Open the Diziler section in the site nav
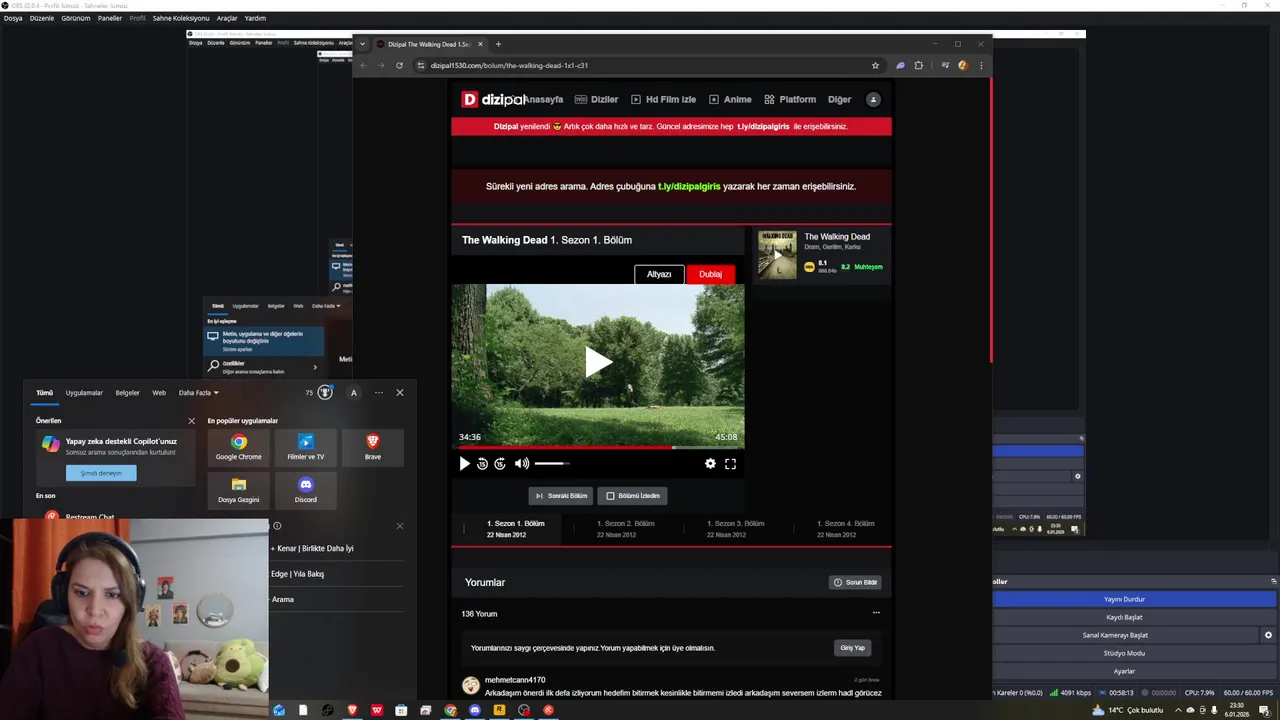This screenshot has width=1280, height=720. [596, 99]
